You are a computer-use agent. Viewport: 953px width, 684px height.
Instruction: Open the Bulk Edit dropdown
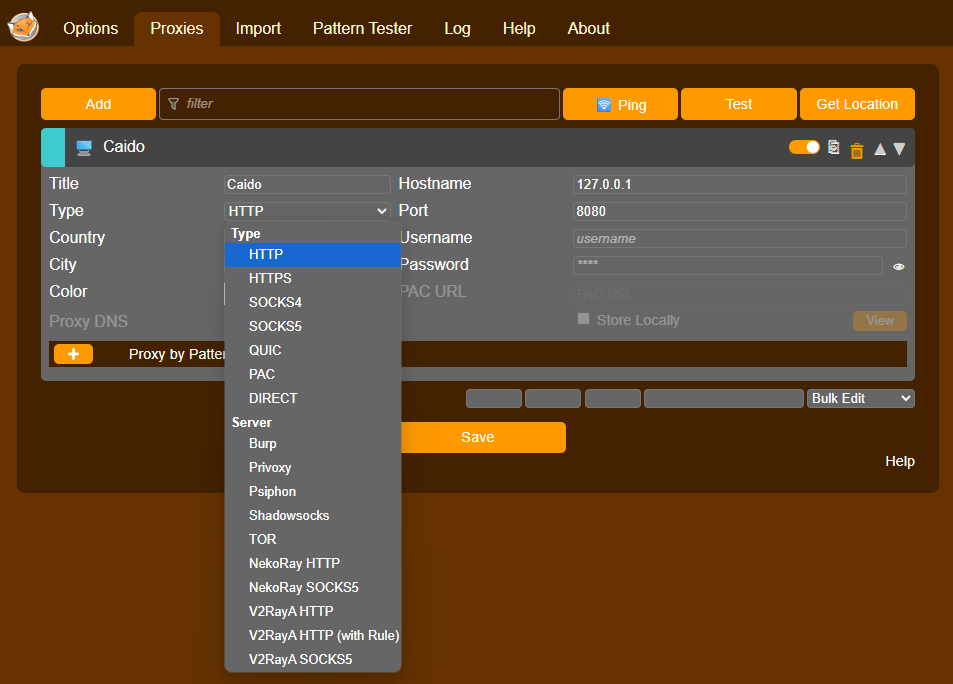tap(860, 398)
